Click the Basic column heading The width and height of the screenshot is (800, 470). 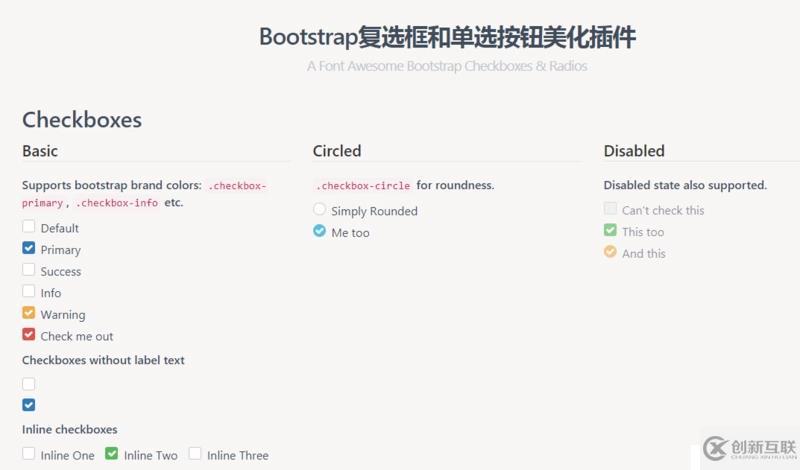40,151
